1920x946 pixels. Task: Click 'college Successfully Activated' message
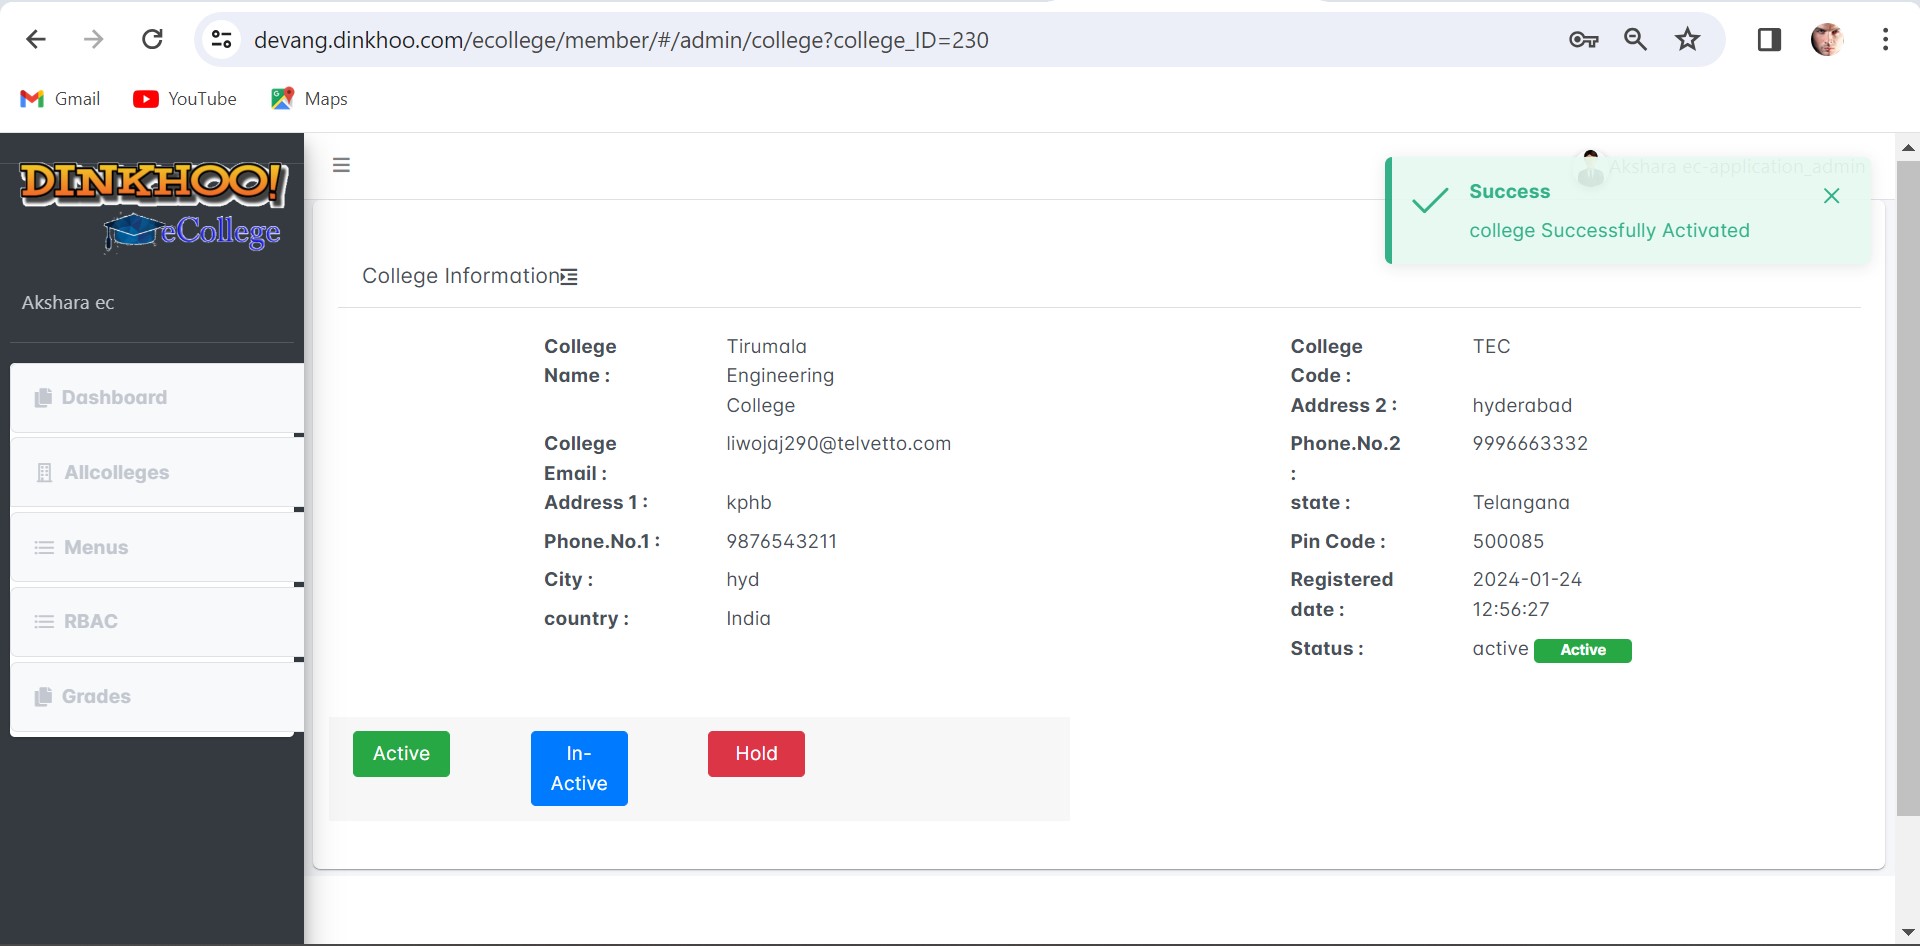(x=1609, y=231)
